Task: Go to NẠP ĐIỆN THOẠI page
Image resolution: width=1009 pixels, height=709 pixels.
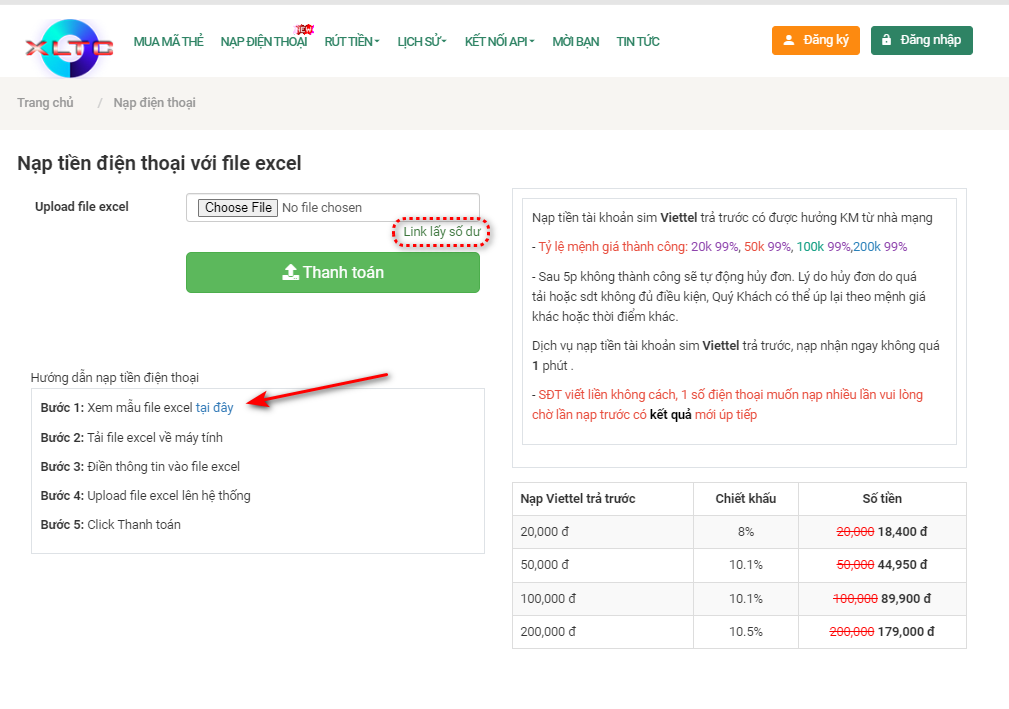Action: point(264,42)
